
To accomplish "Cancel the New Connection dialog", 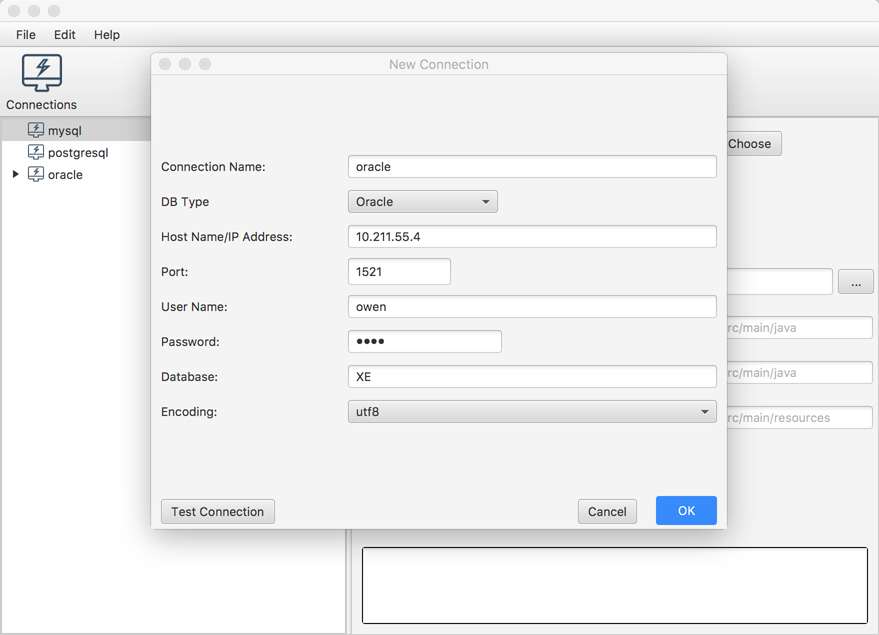I will click(x=607, y=512).
